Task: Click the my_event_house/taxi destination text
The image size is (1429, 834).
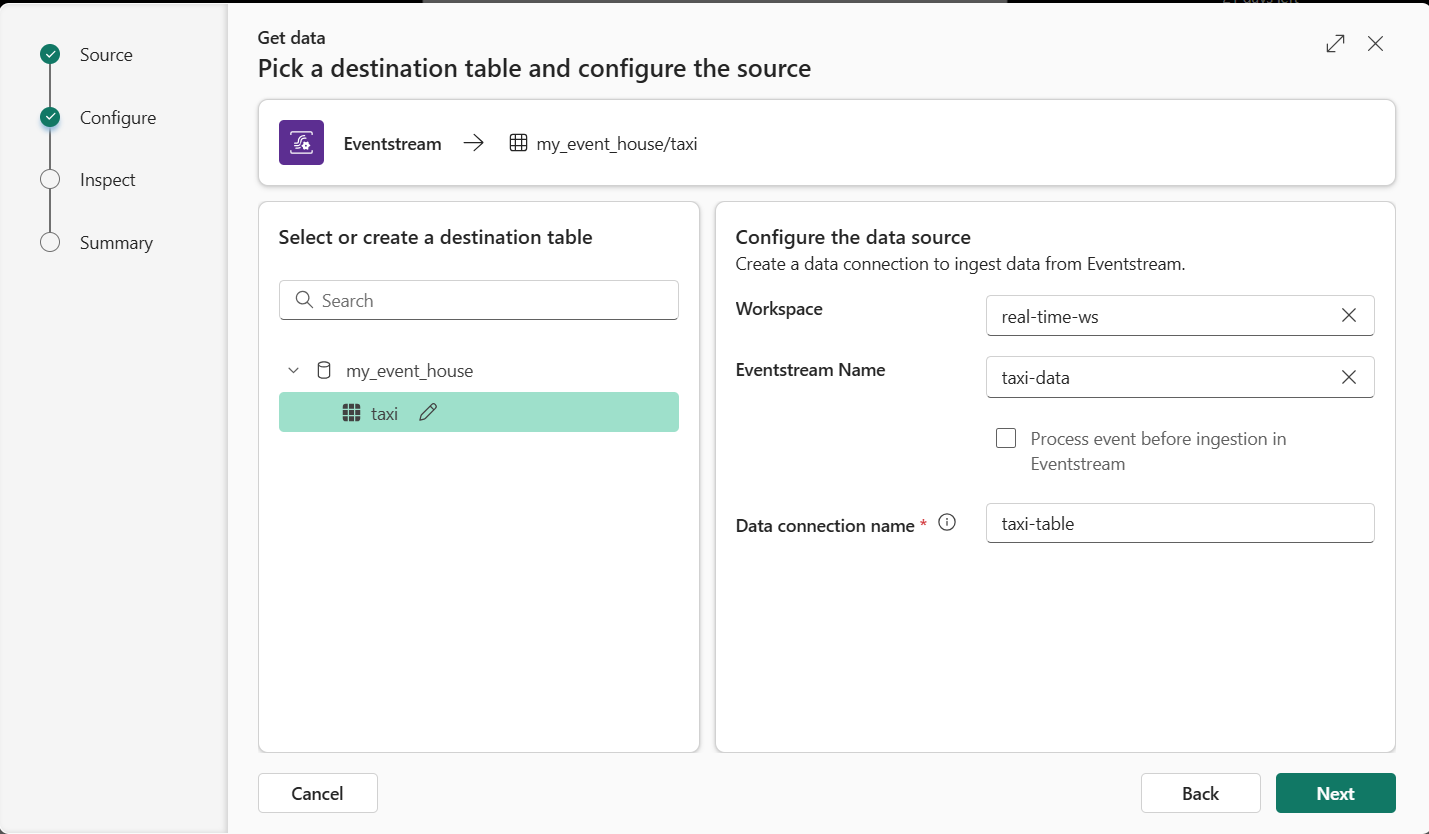Action: click(x=617, y=144)
